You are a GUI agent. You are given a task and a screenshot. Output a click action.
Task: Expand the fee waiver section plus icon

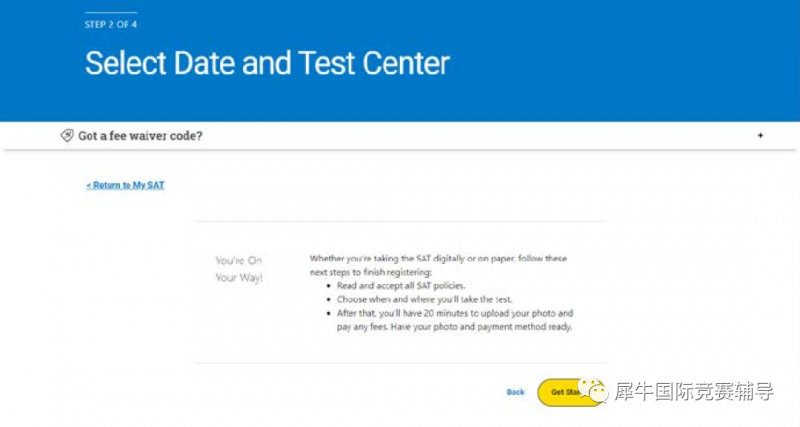coord(760,135)
